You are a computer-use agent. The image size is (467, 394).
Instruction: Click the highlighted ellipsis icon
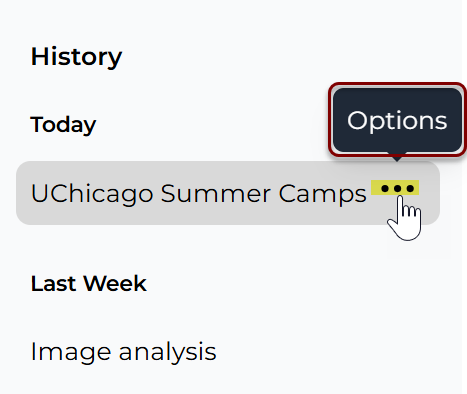(x=395, y=188)
